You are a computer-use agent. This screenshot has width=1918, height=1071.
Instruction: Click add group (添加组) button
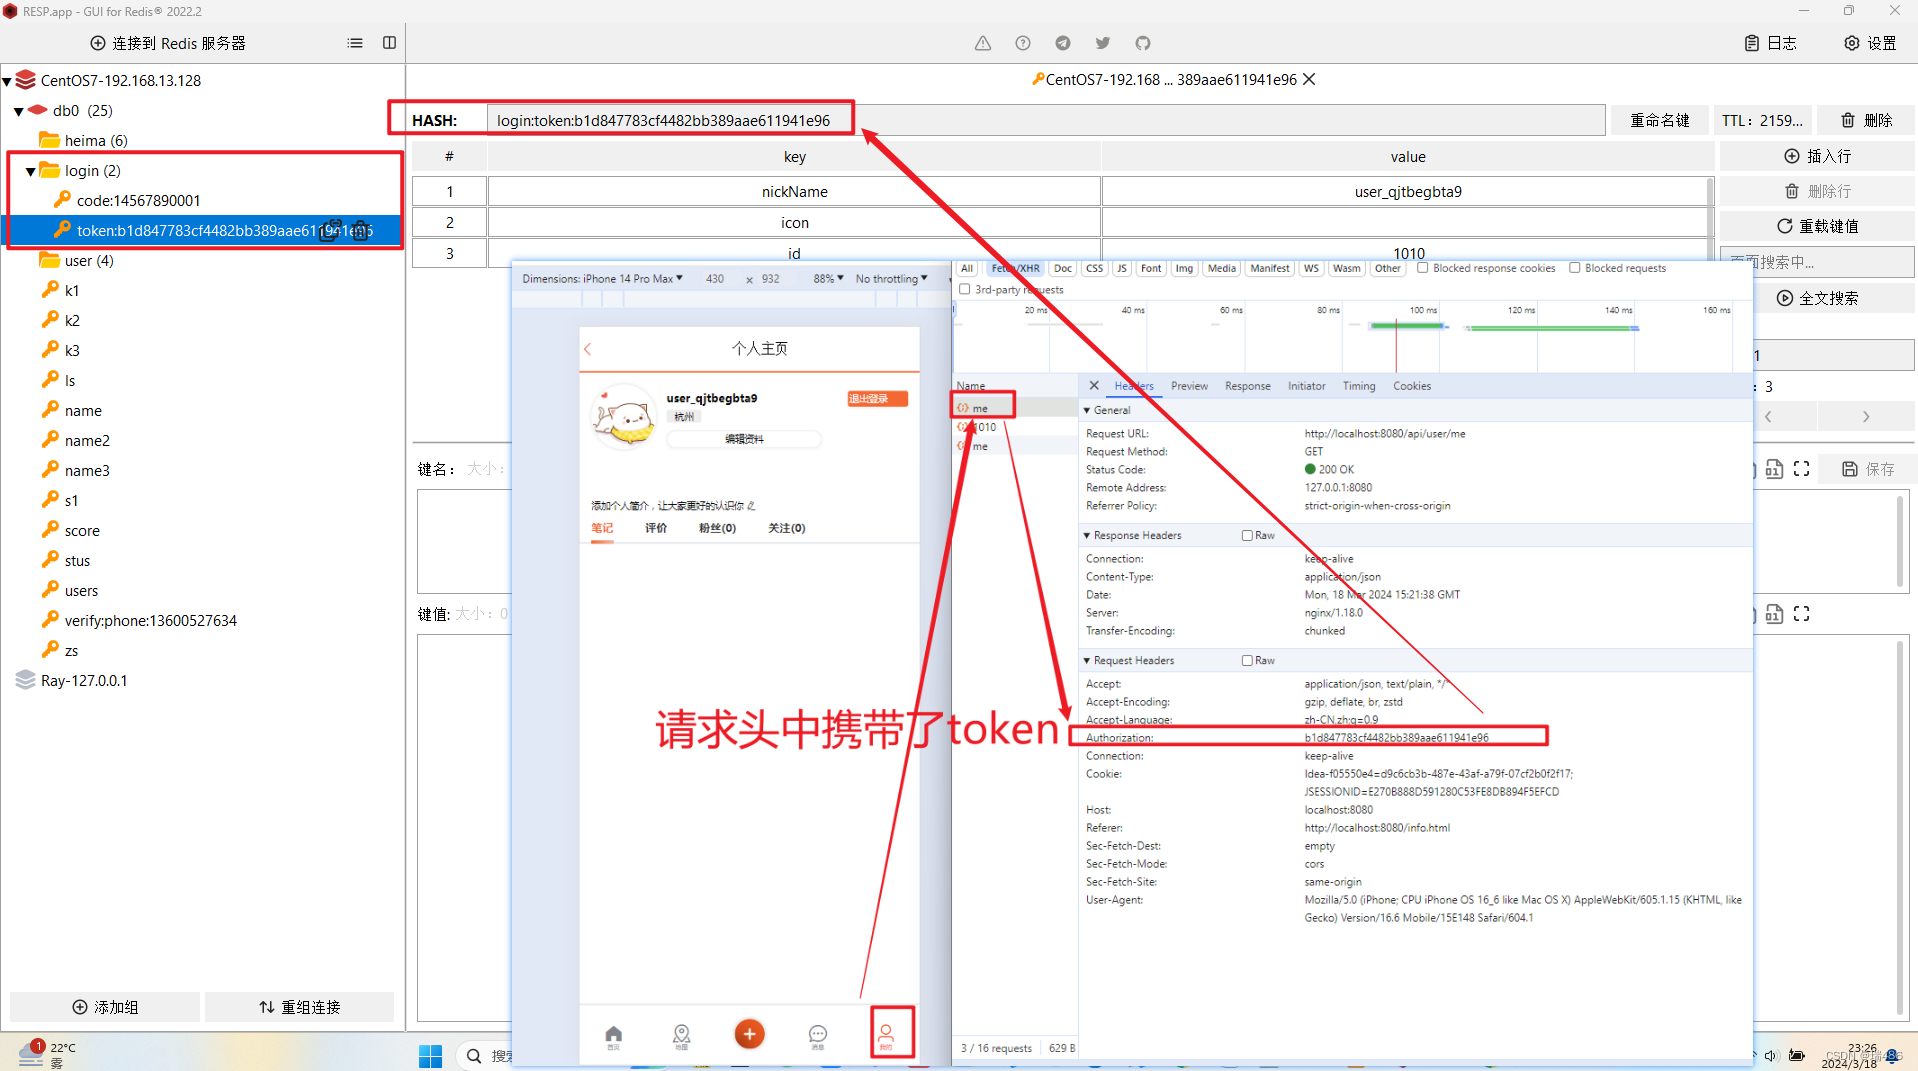tap(105, 1007)
